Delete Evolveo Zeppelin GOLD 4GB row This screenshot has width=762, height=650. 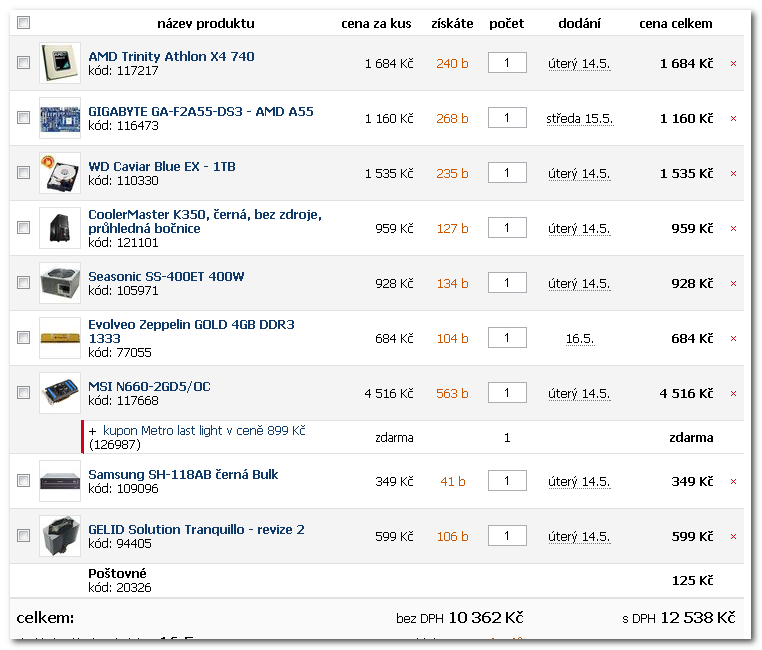click(733, 339)
